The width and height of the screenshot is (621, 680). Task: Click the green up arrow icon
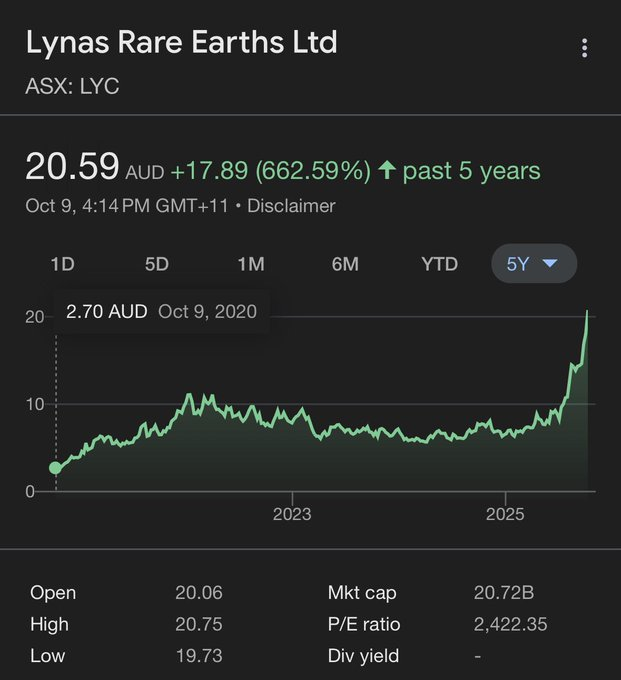[386, 170]
